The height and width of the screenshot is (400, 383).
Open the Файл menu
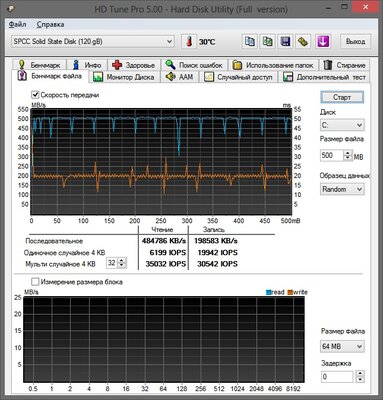pyautogui.click(x=18, y=24)
